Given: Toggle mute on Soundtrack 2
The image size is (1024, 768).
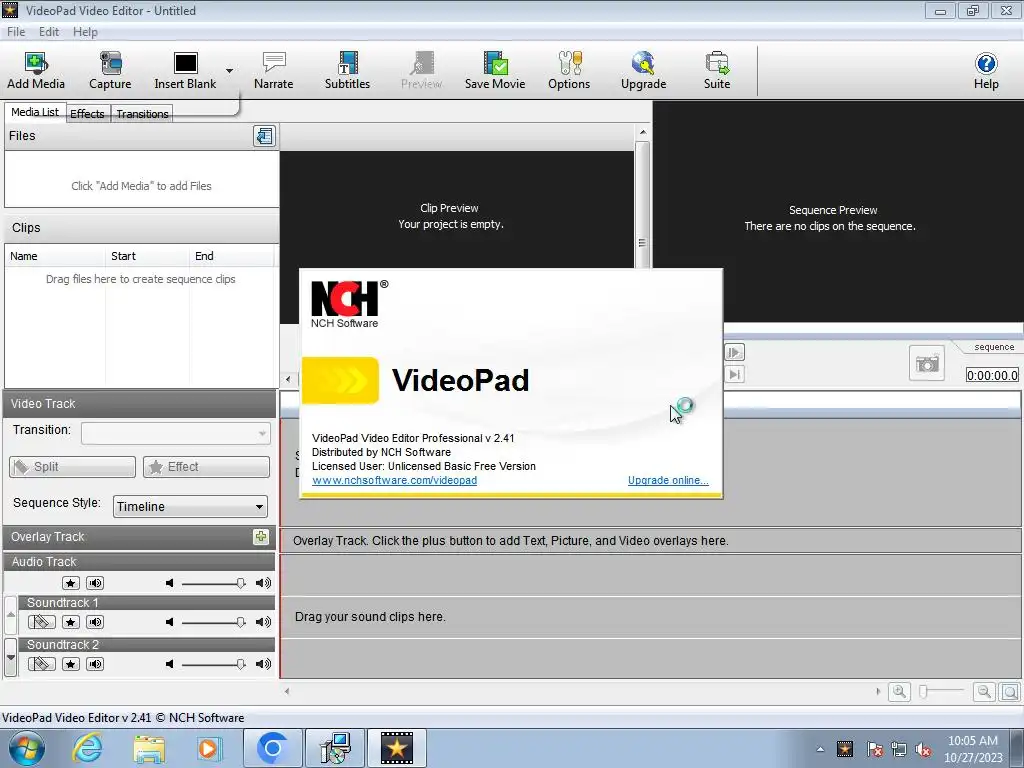Looking at the screenshot, I should (x=95, y=664).
